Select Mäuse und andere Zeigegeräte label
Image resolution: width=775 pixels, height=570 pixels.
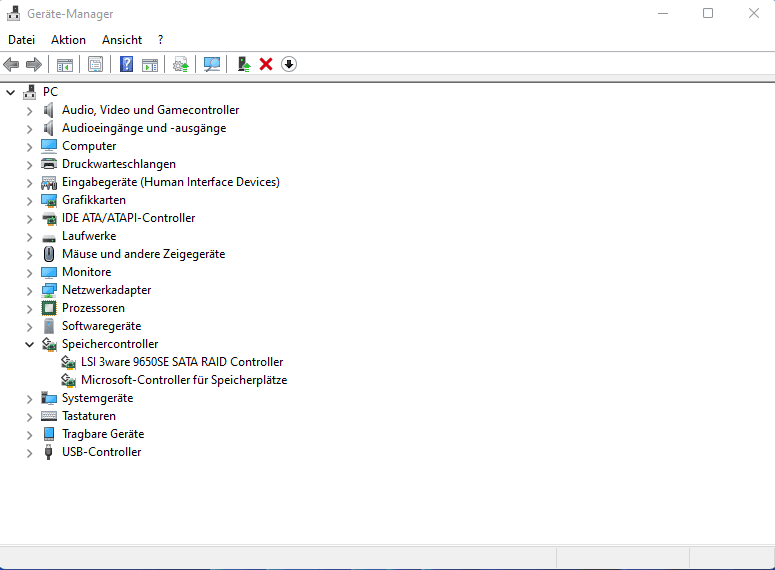pyautogui.click(x=143, y=254)
